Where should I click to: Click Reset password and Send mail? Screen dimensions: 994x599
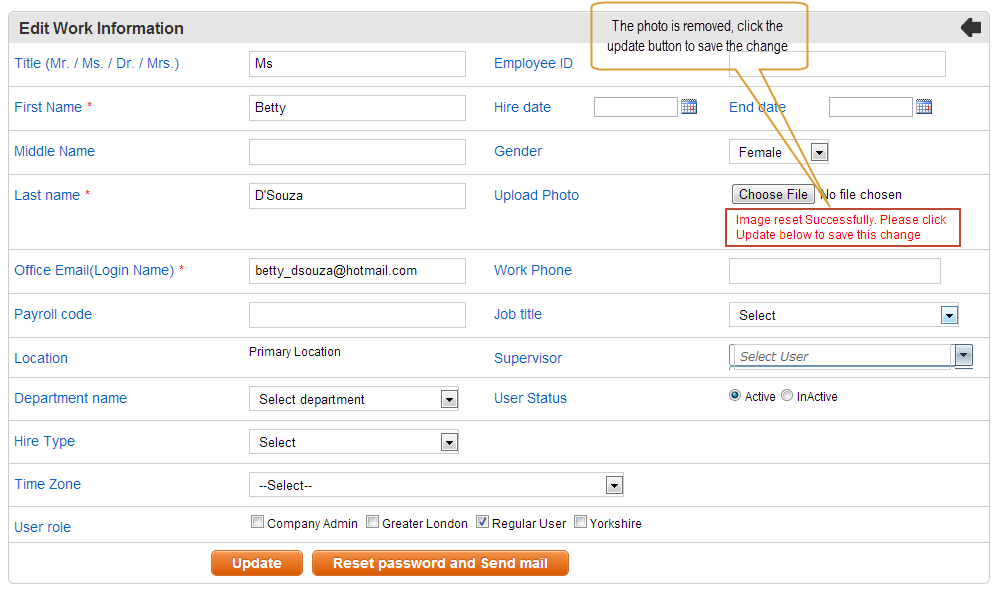[x=440, y=563]
